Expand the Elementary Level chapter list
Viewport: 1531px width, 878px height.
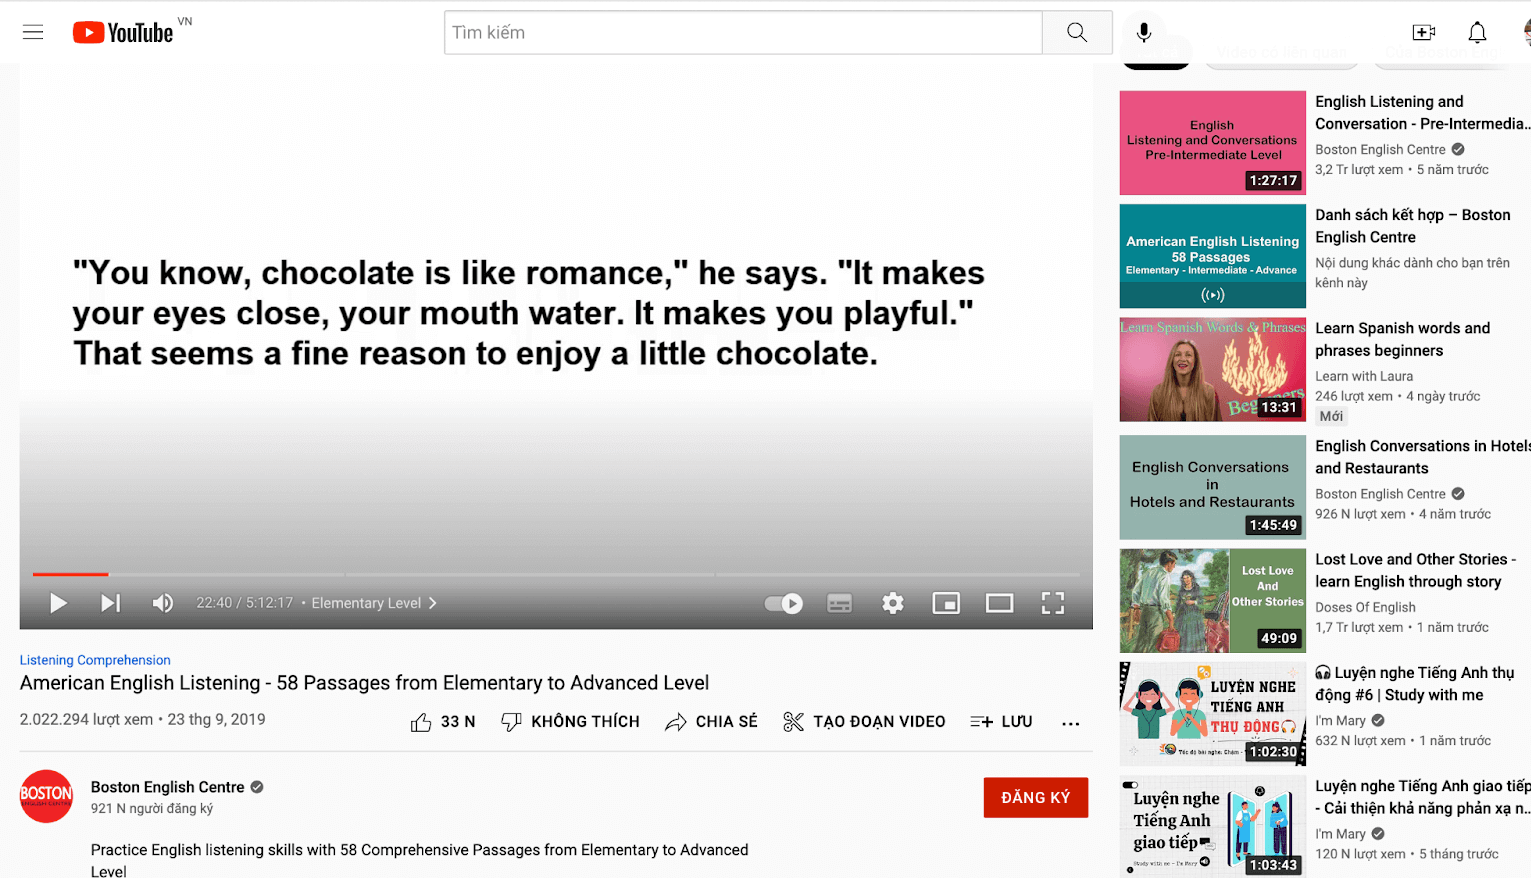(x=373, y=603)
